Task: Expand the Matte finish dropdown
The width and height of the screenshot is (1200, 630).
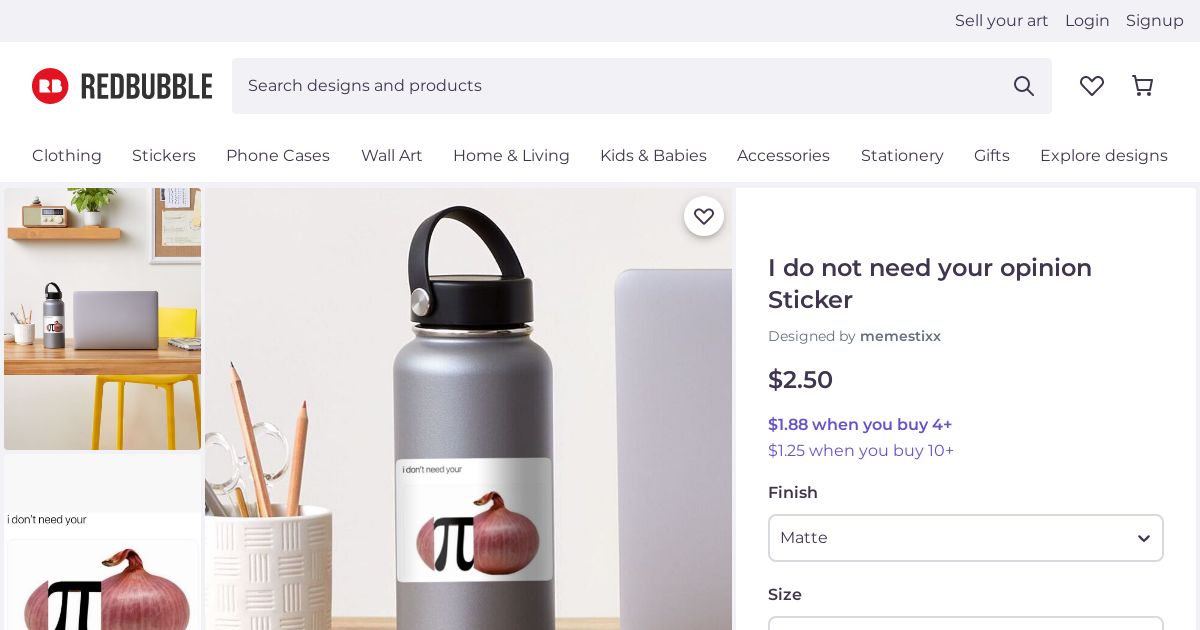Action: [966, 538]
